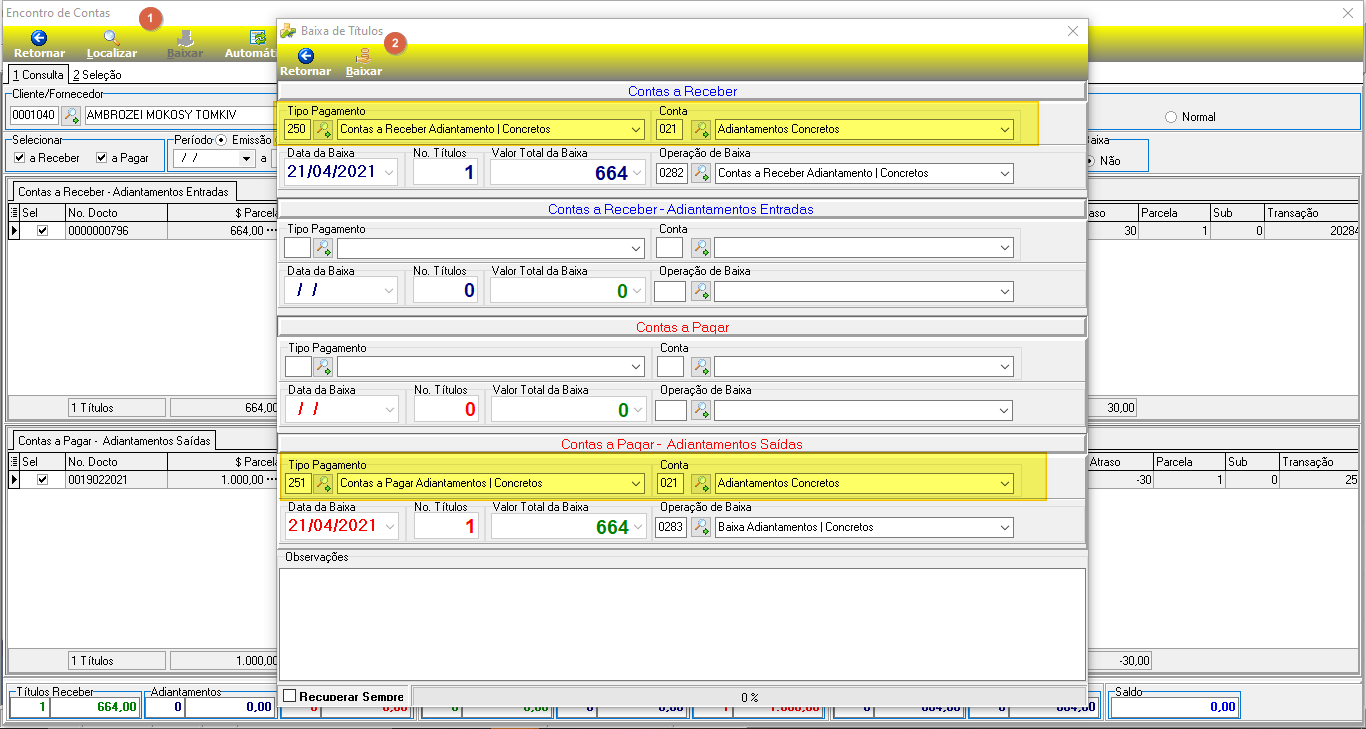The height and width of the screenshot is (729, 1366).
Task: Select the Emissão period radio button
Action: point(221,140)
